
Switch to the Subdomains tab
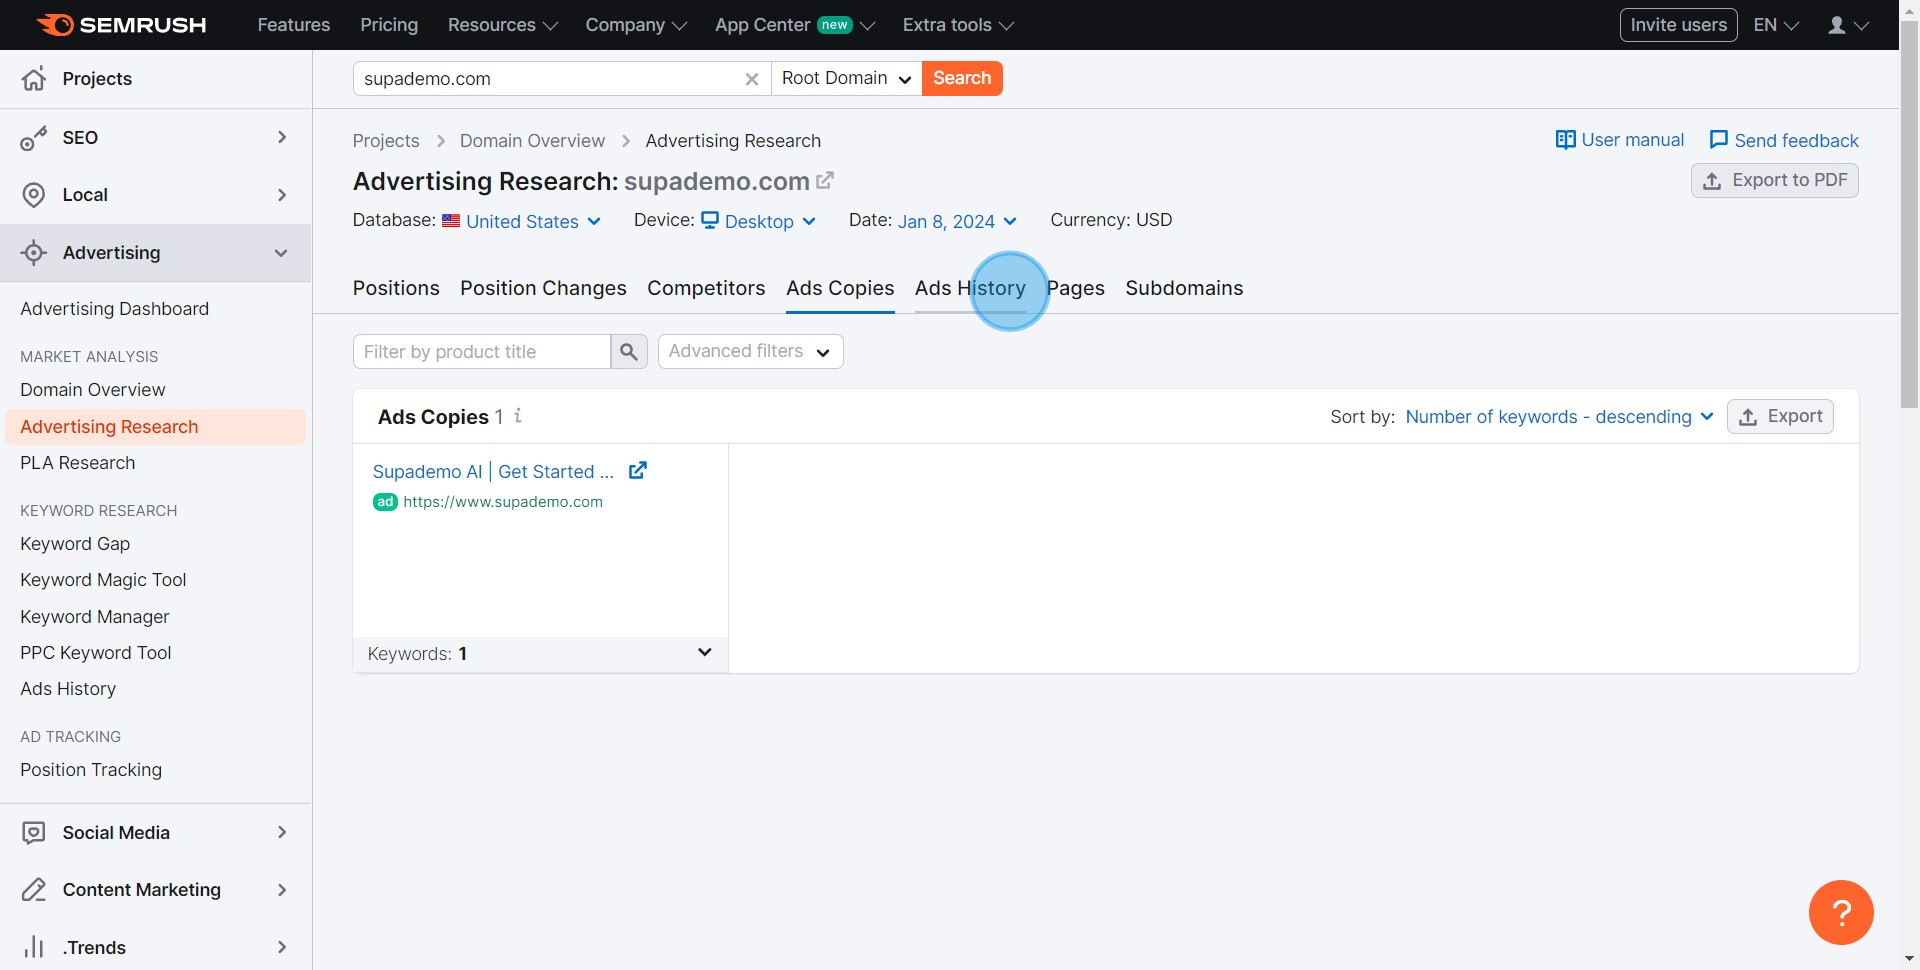tap(1184, 288)
